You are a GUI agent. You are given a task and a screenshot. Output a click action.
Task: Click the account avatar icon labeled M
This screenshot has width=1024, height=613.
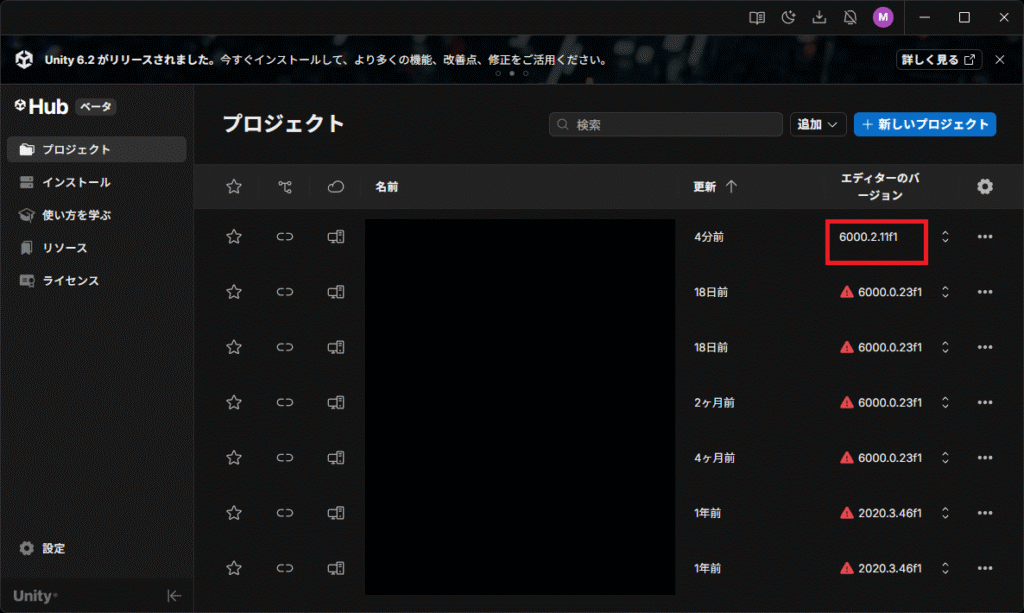(883, 17)
